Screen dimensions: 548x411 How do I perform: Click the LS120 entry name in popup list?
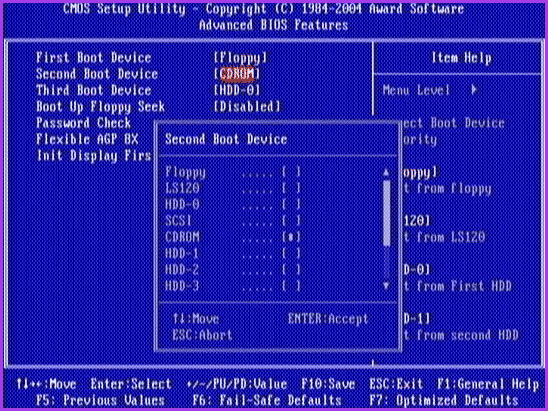point(182,188)
